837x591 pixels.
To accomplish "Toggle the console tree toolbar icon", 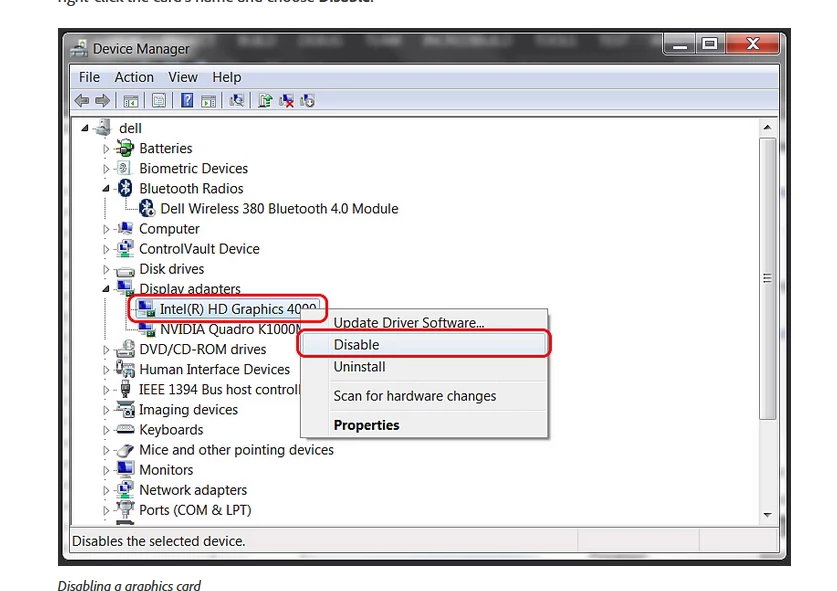I will click(131, 100).
